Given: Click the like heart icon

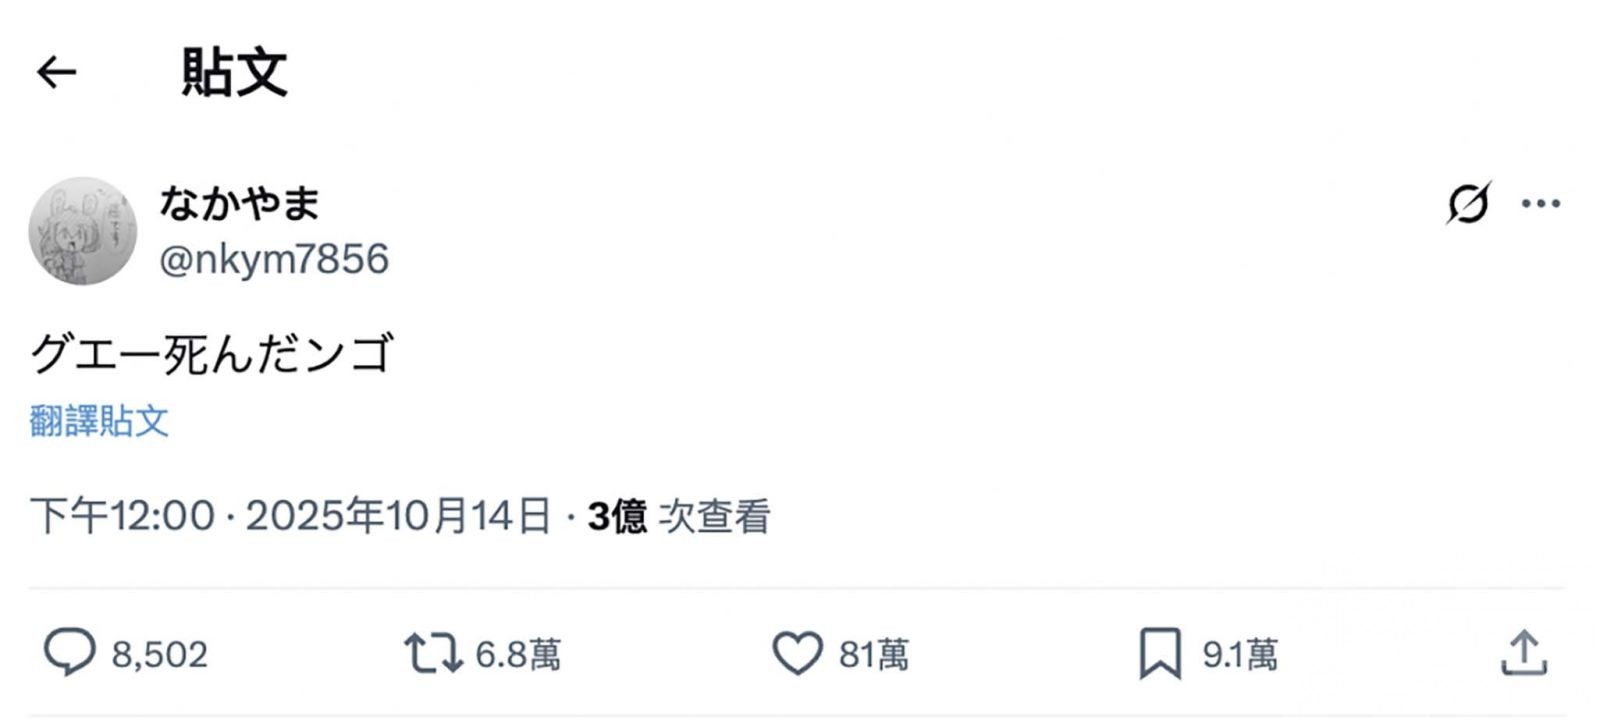Looking at the screenshot, I should 799,652.
